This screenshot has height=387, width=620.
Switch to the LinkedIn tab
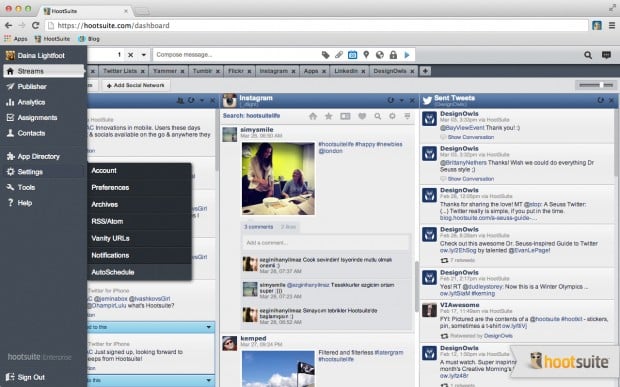click(346, 71)
